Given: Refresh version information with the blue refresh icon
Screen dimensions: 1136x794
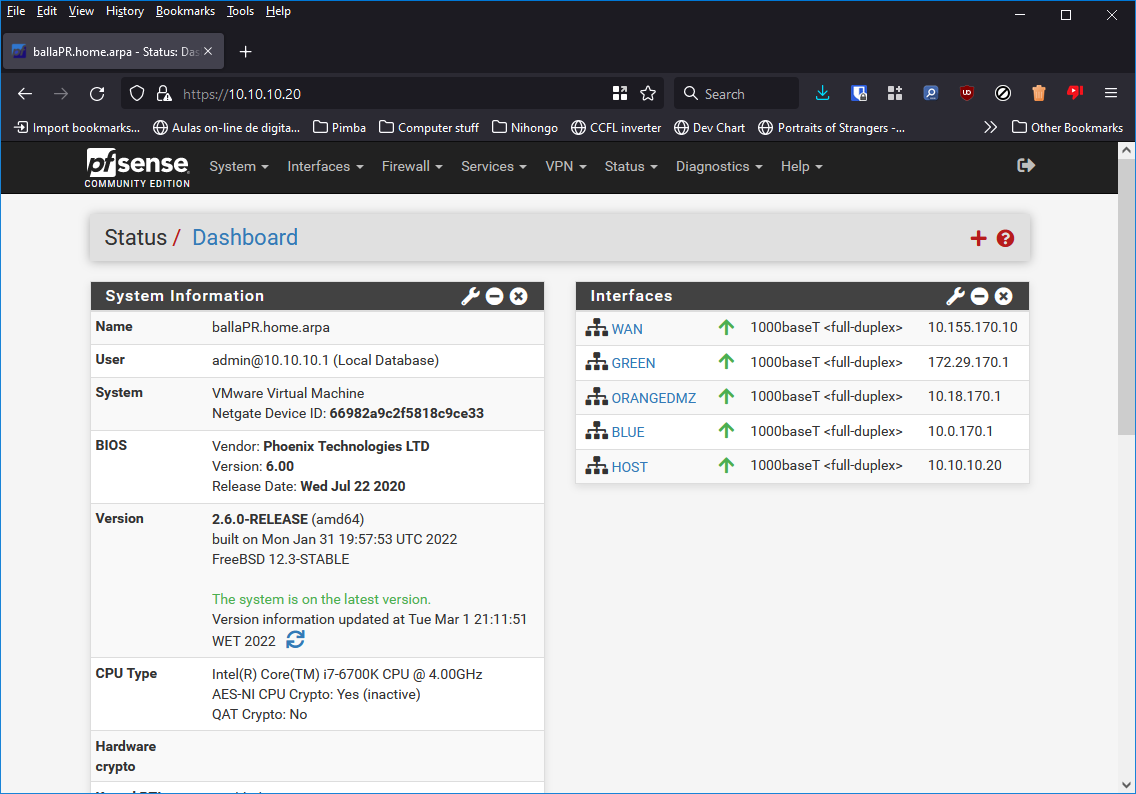Looking at the screenshot, I should (294, 639).
